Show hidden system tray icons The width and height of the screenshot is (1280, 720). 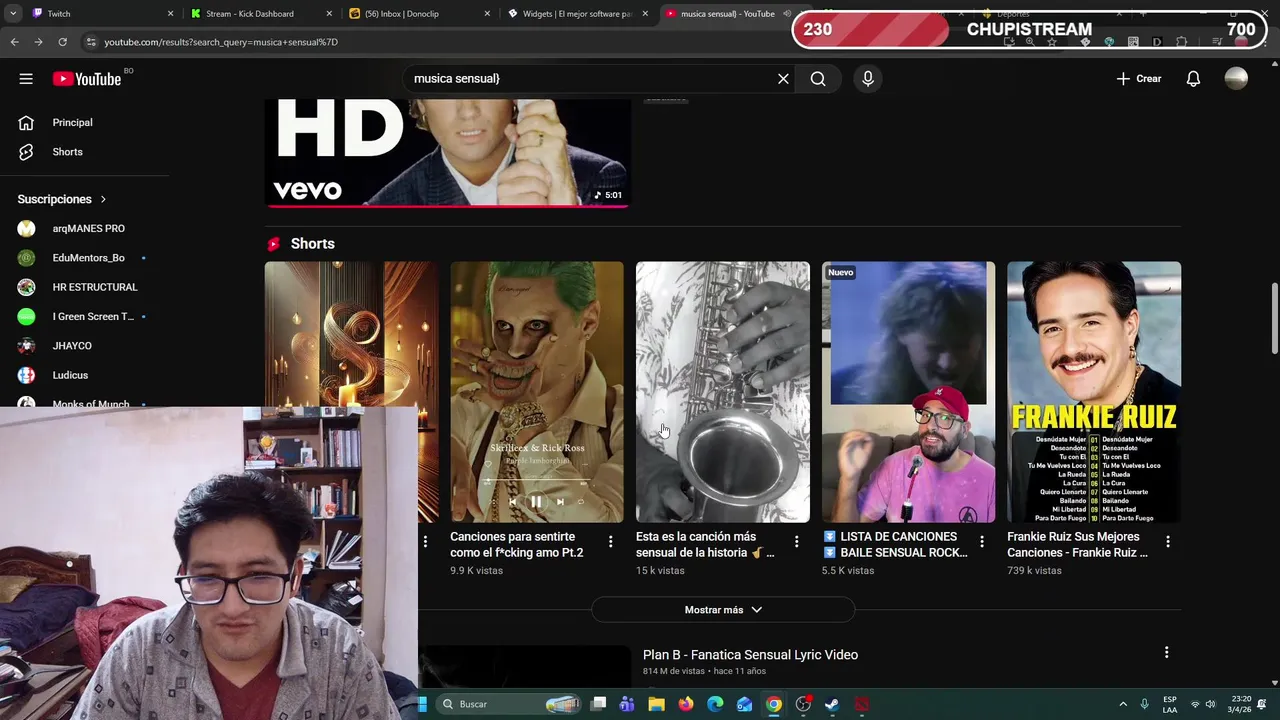[x=1123, y=704]
